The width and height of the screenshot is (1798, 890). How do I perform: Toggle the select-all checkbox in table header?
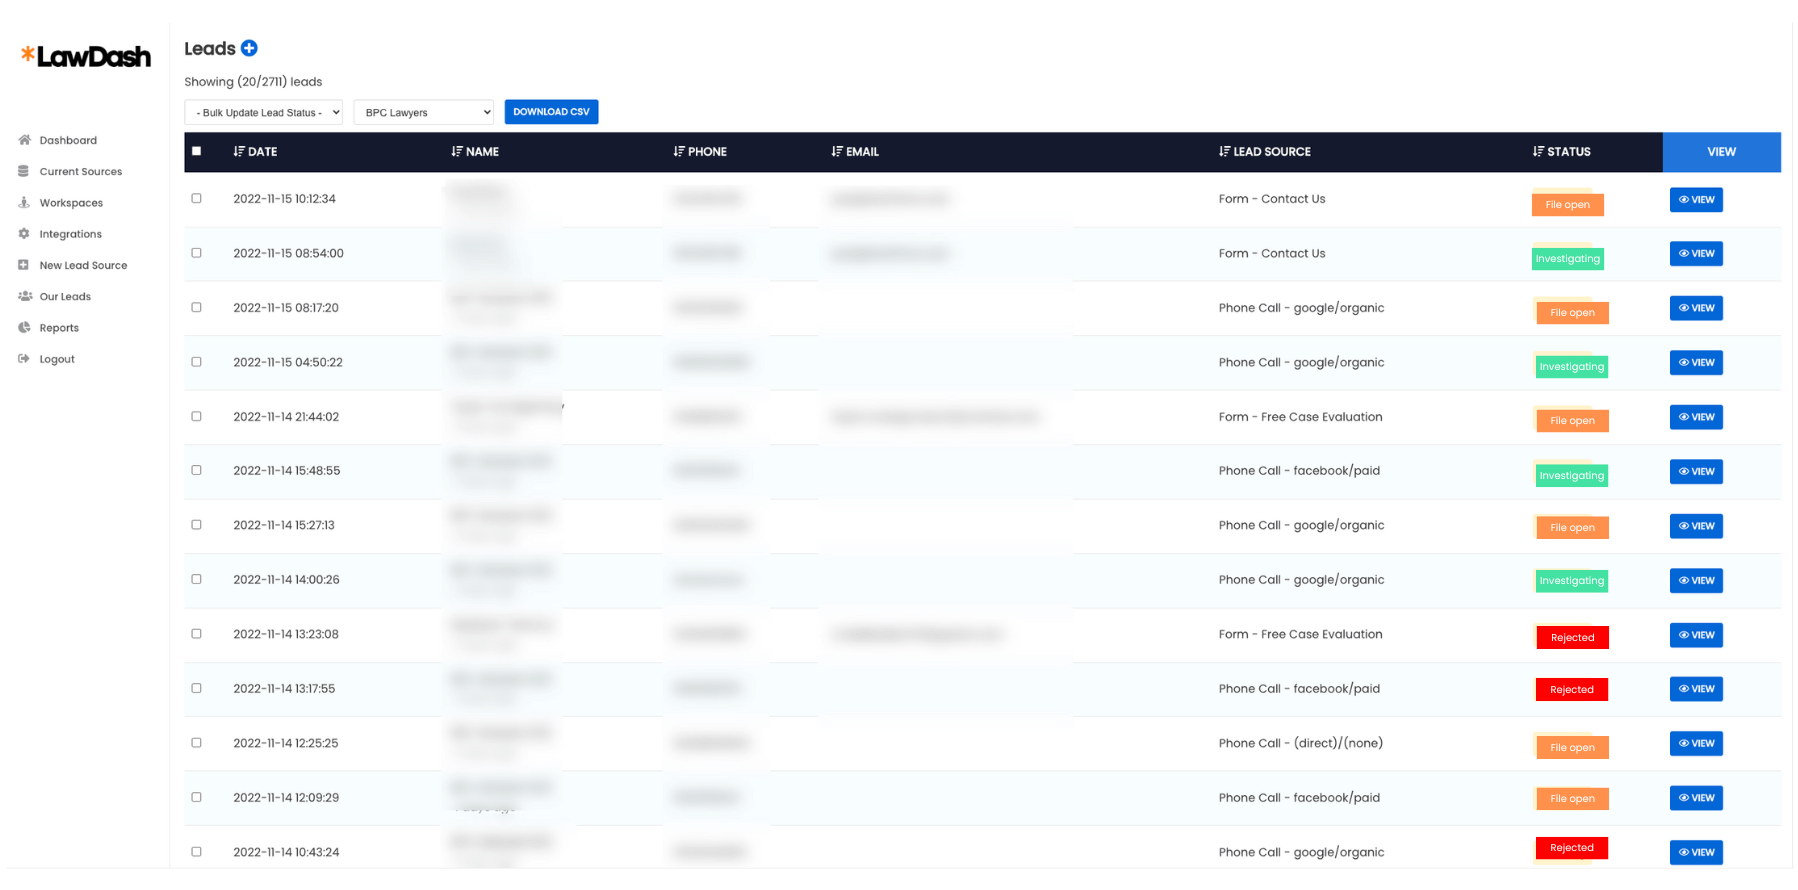[x=197, y=151]
